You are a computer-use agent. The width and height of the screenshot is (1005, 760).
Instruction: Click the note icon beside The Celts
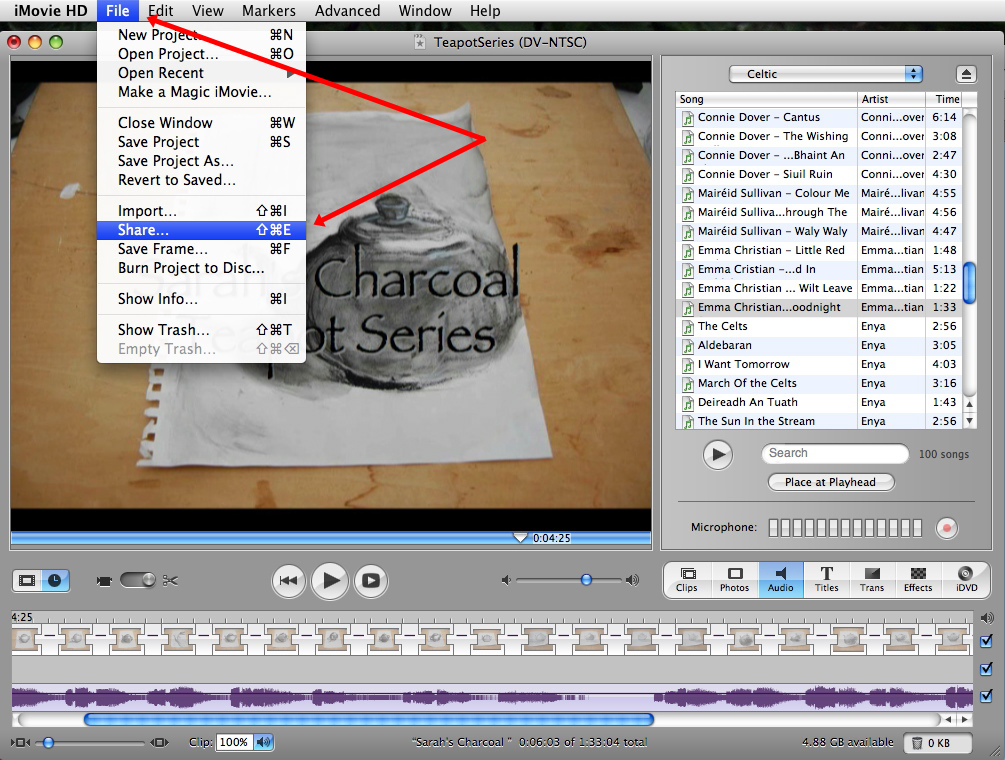pyautogui.click(x=688, y=327)
